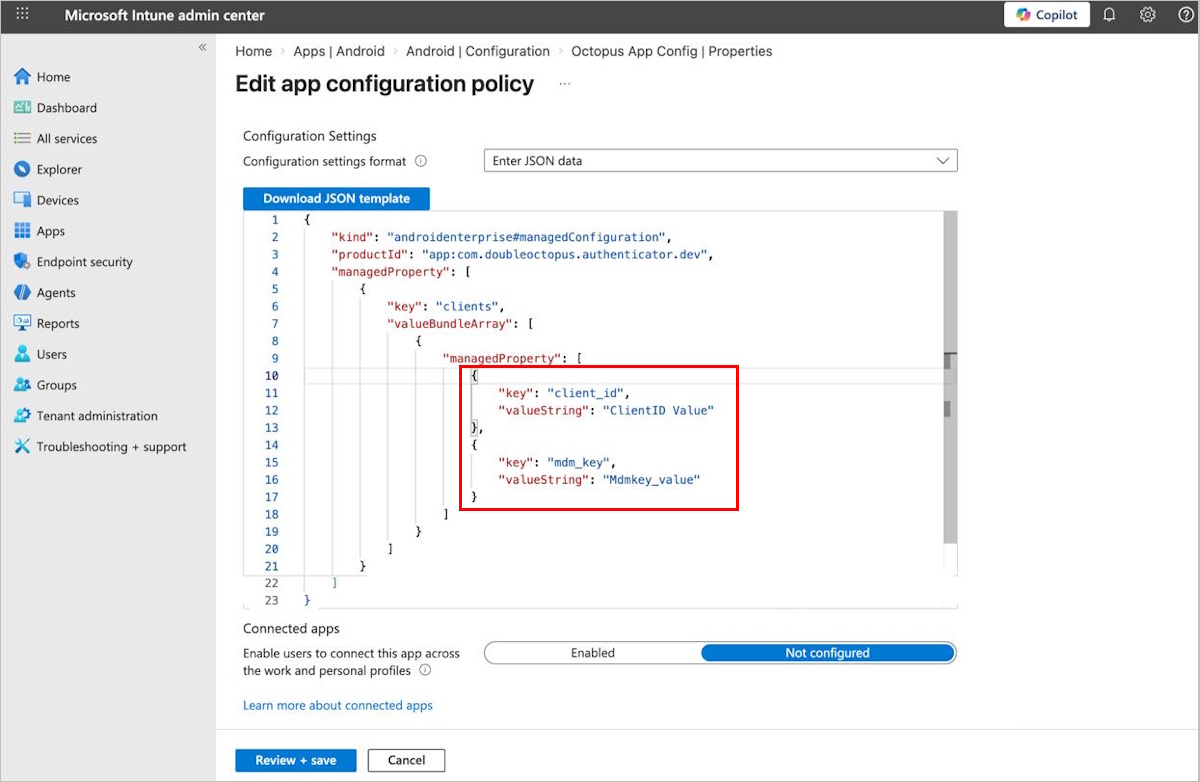1200x782 pixels.
Task: Click the "clients" value in JSON editor
Action: pyautogui.click(x=469, y=306)
